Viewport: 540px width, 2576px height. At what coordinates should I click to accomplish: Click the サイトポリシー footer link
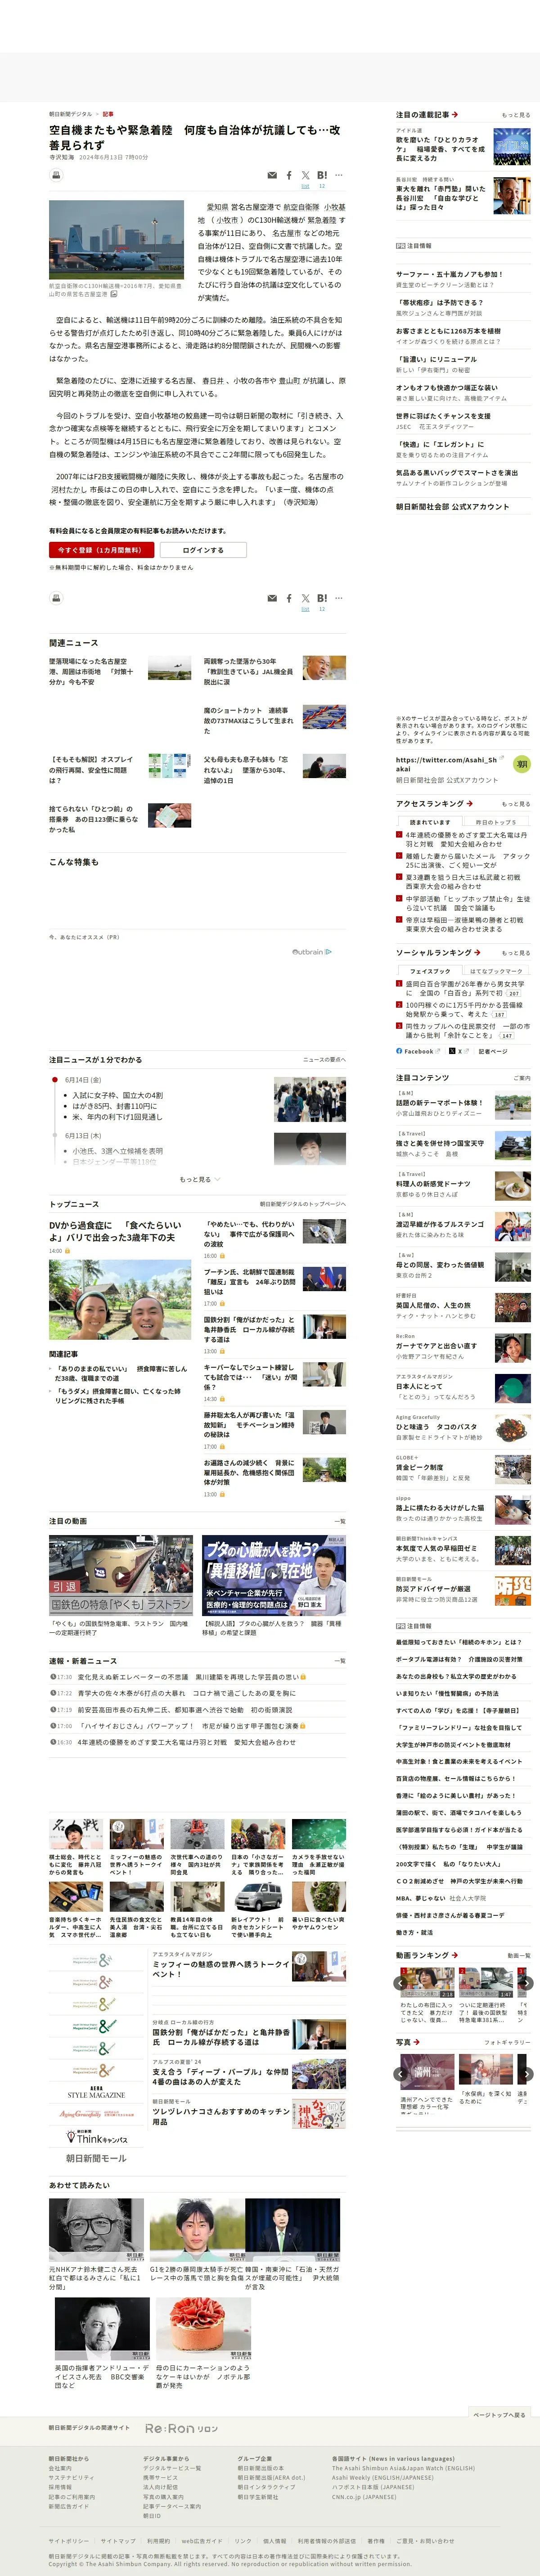pyautogui.click(x=68, y=2540)
